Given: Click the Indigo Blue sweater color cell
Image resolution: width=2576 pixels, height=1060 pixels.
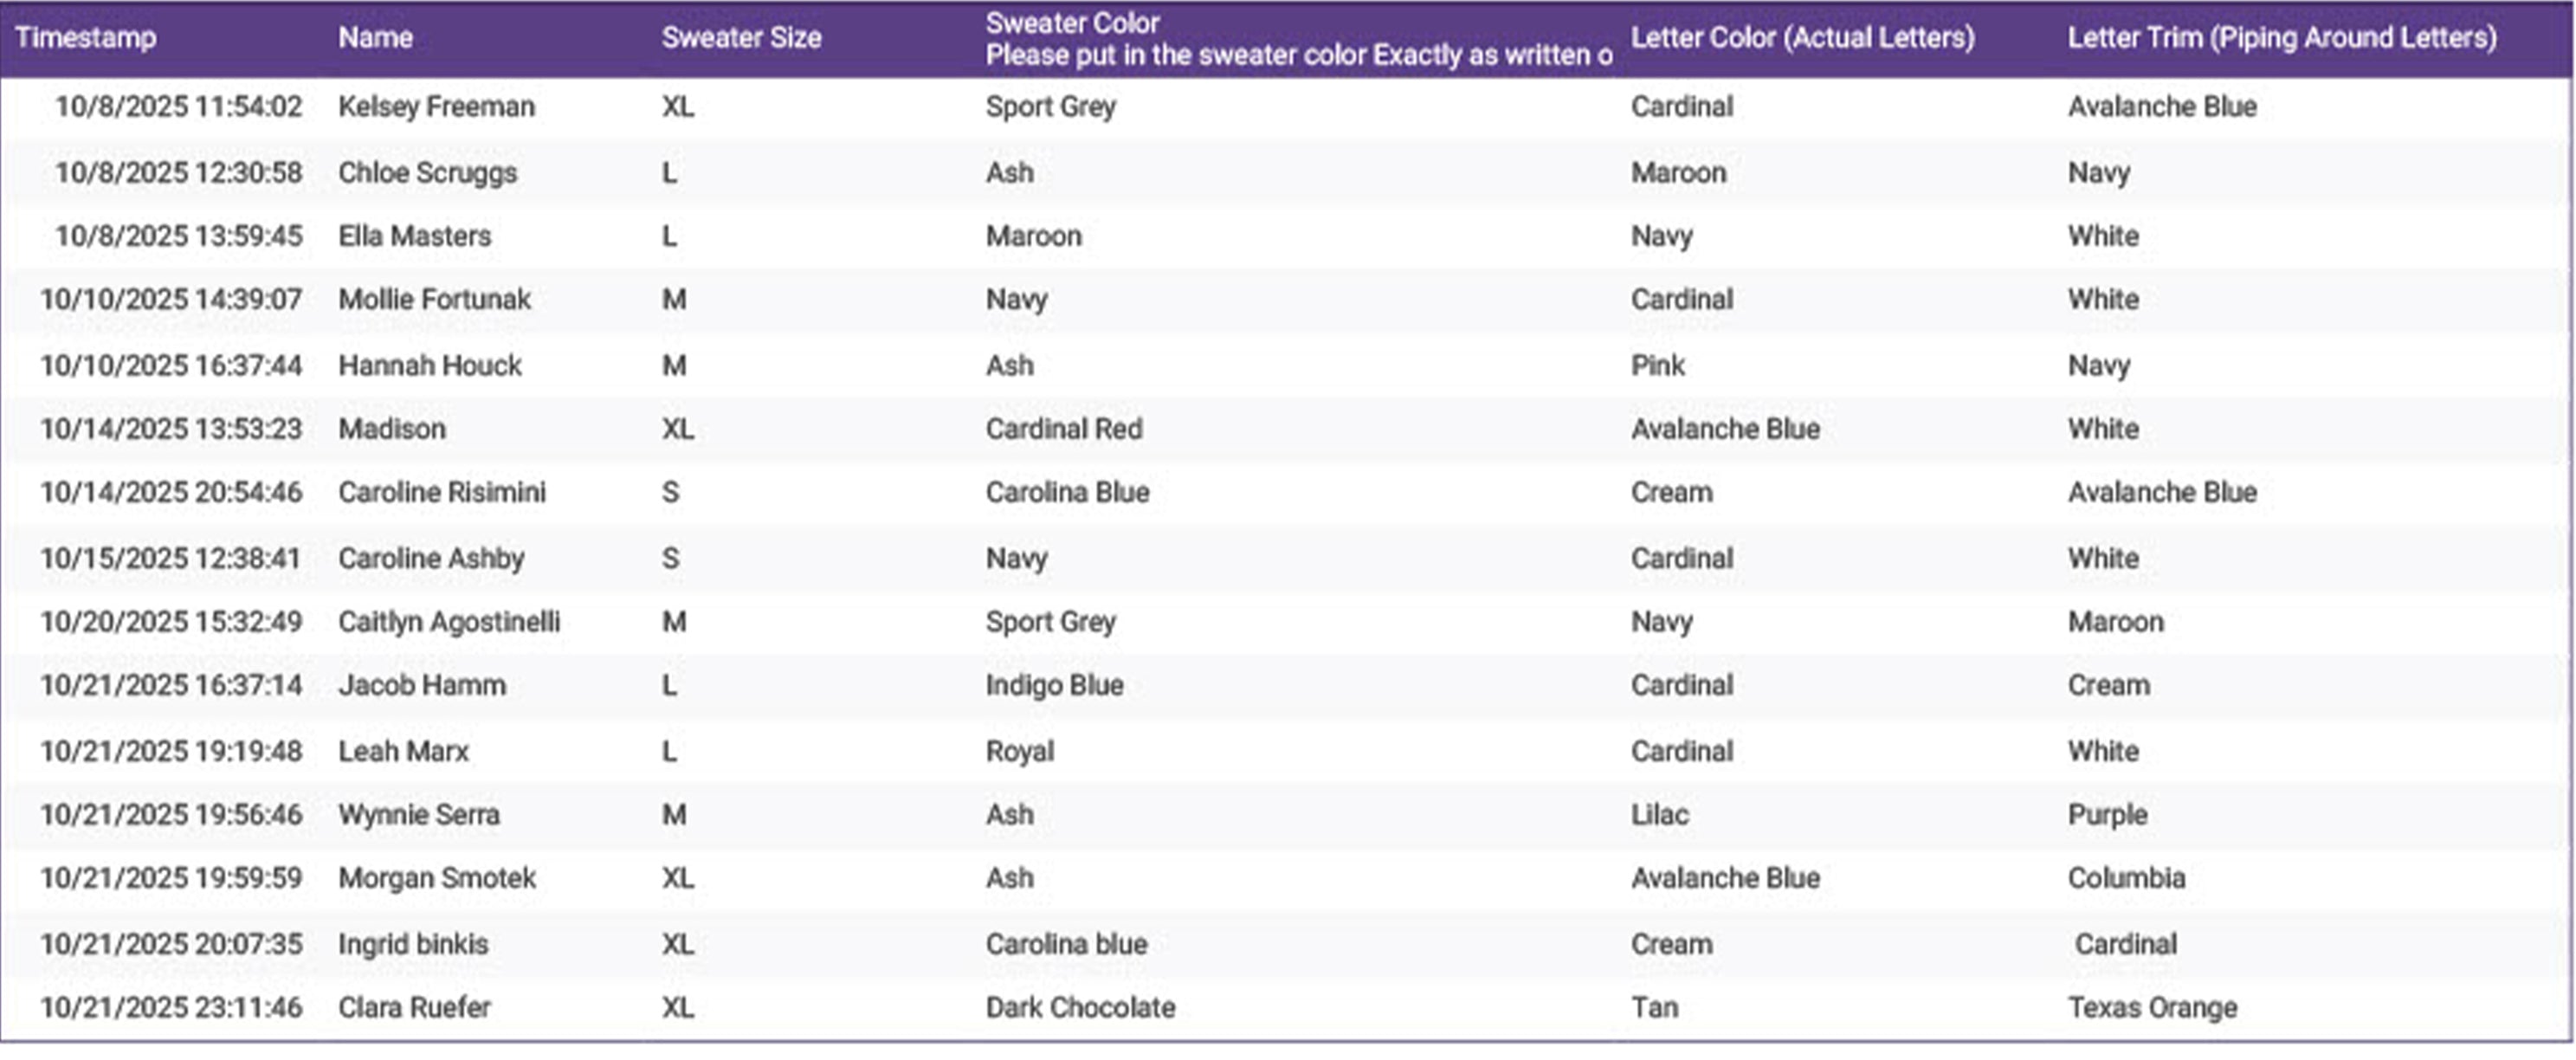Looking at the screenshot, I should point(1054,686).
